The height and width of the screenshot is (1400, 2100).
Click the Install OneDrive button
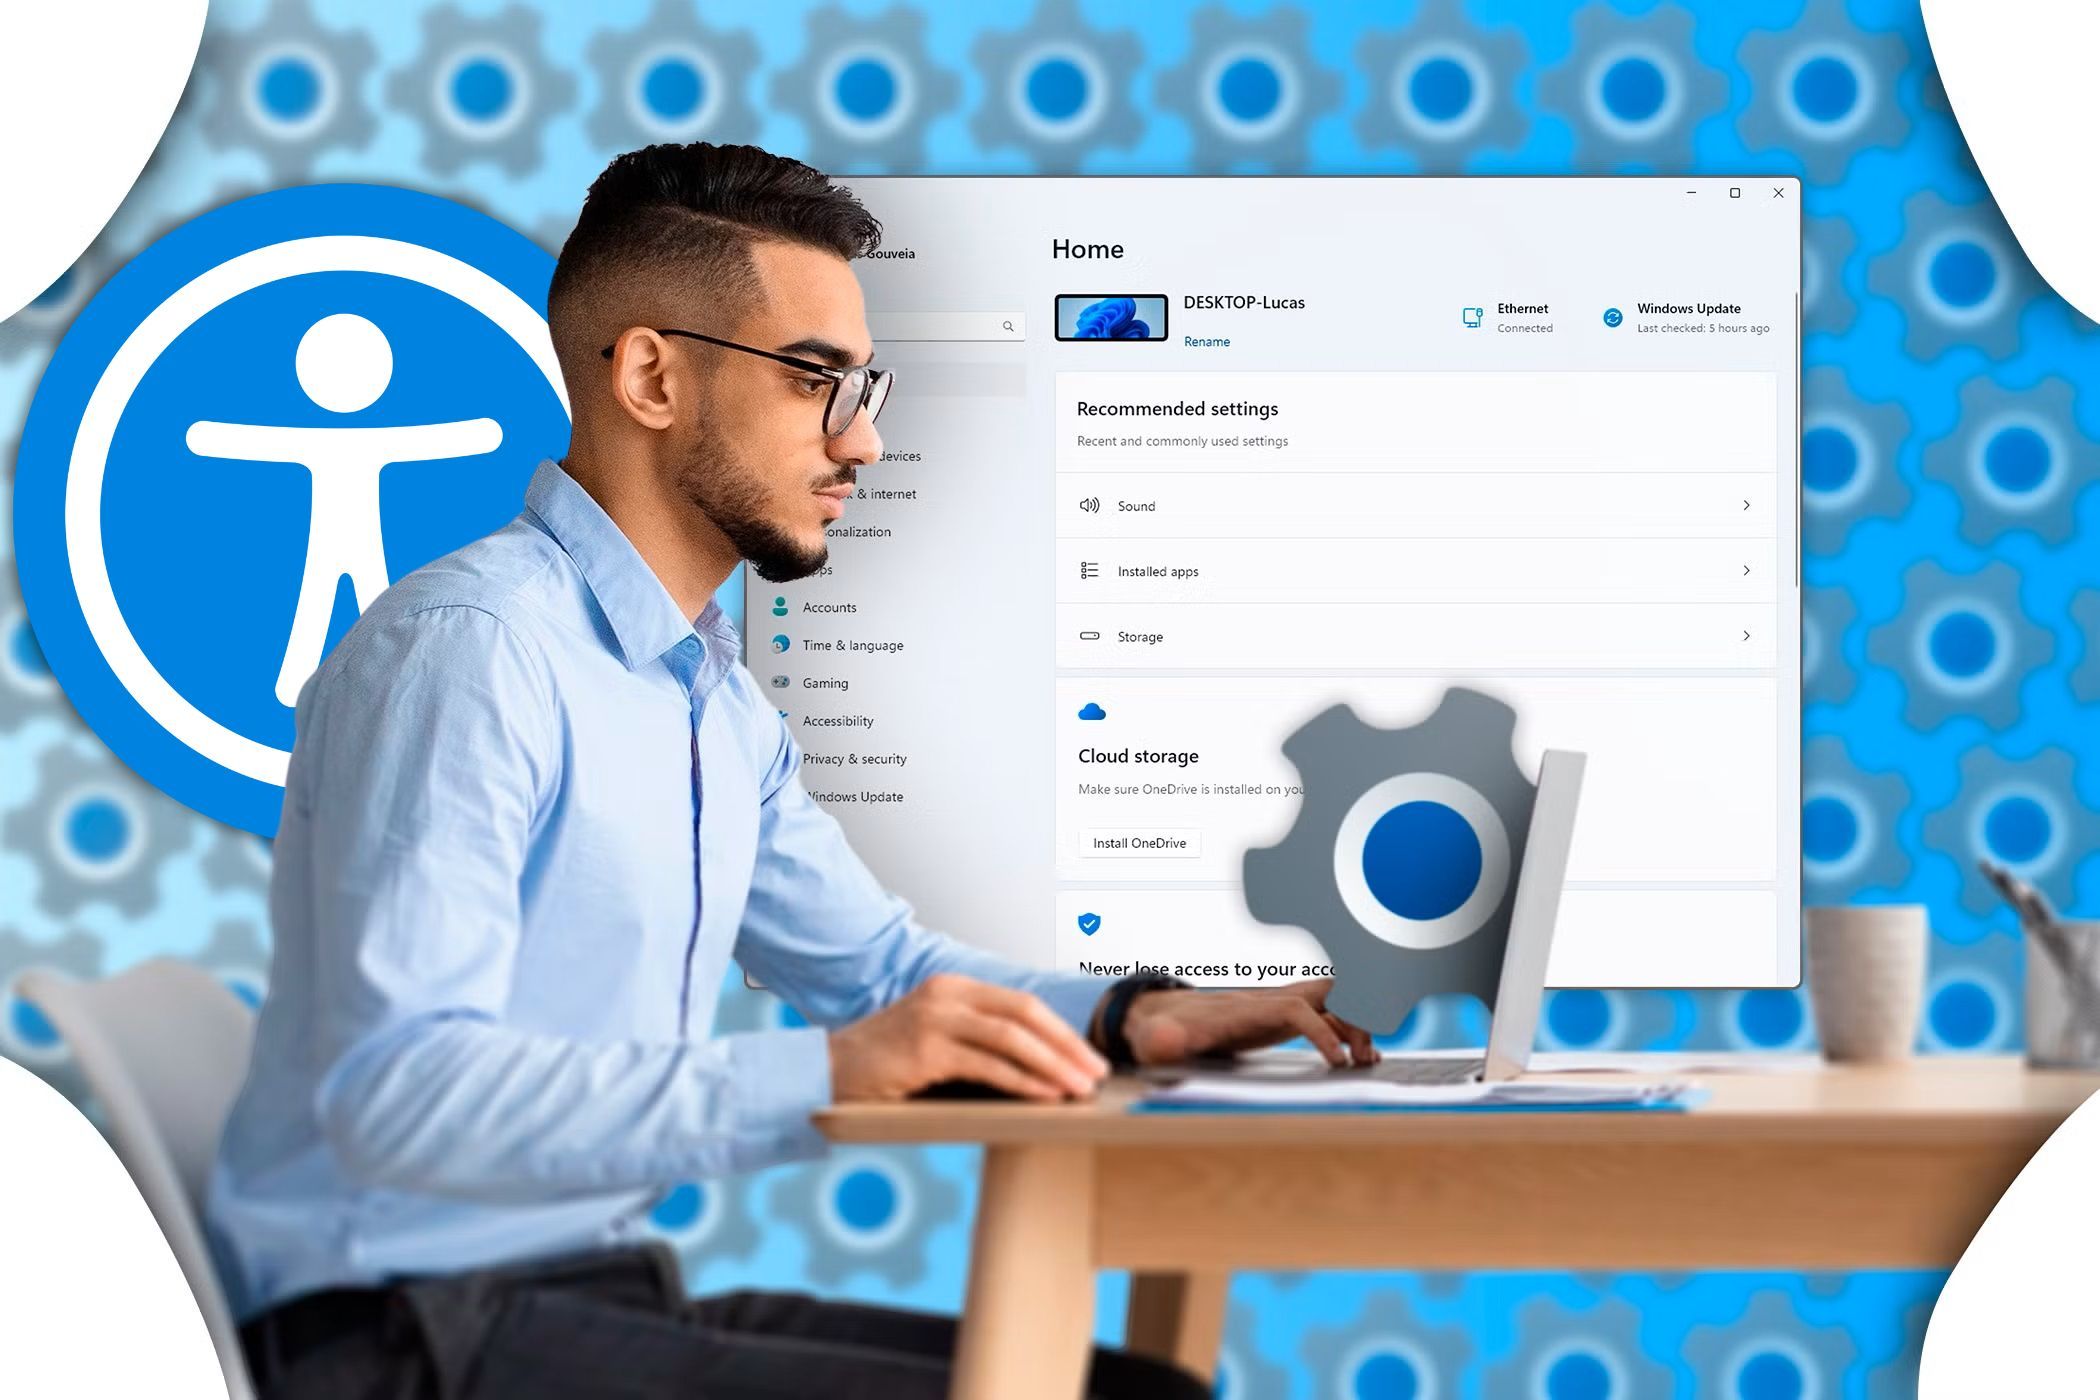pyautogui.click(x=1141, y=844)
